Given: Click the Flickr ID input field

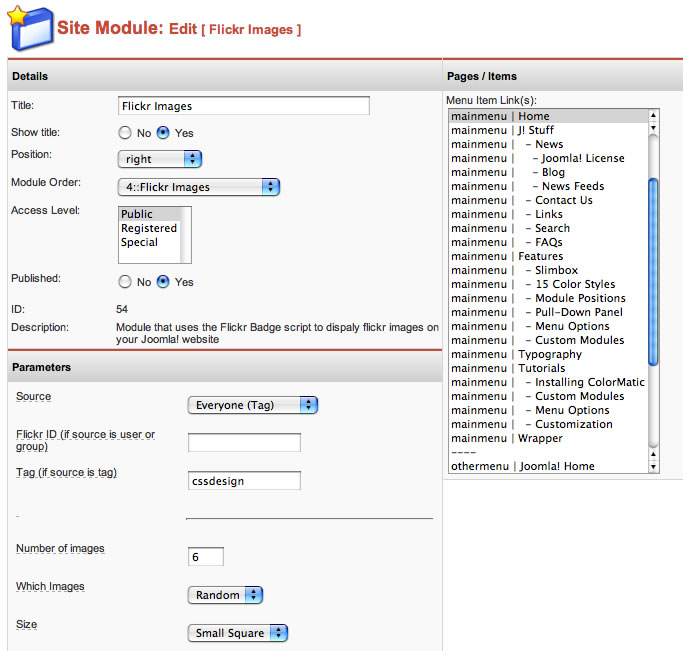Looking at the screenshot, I should (244, 443).
